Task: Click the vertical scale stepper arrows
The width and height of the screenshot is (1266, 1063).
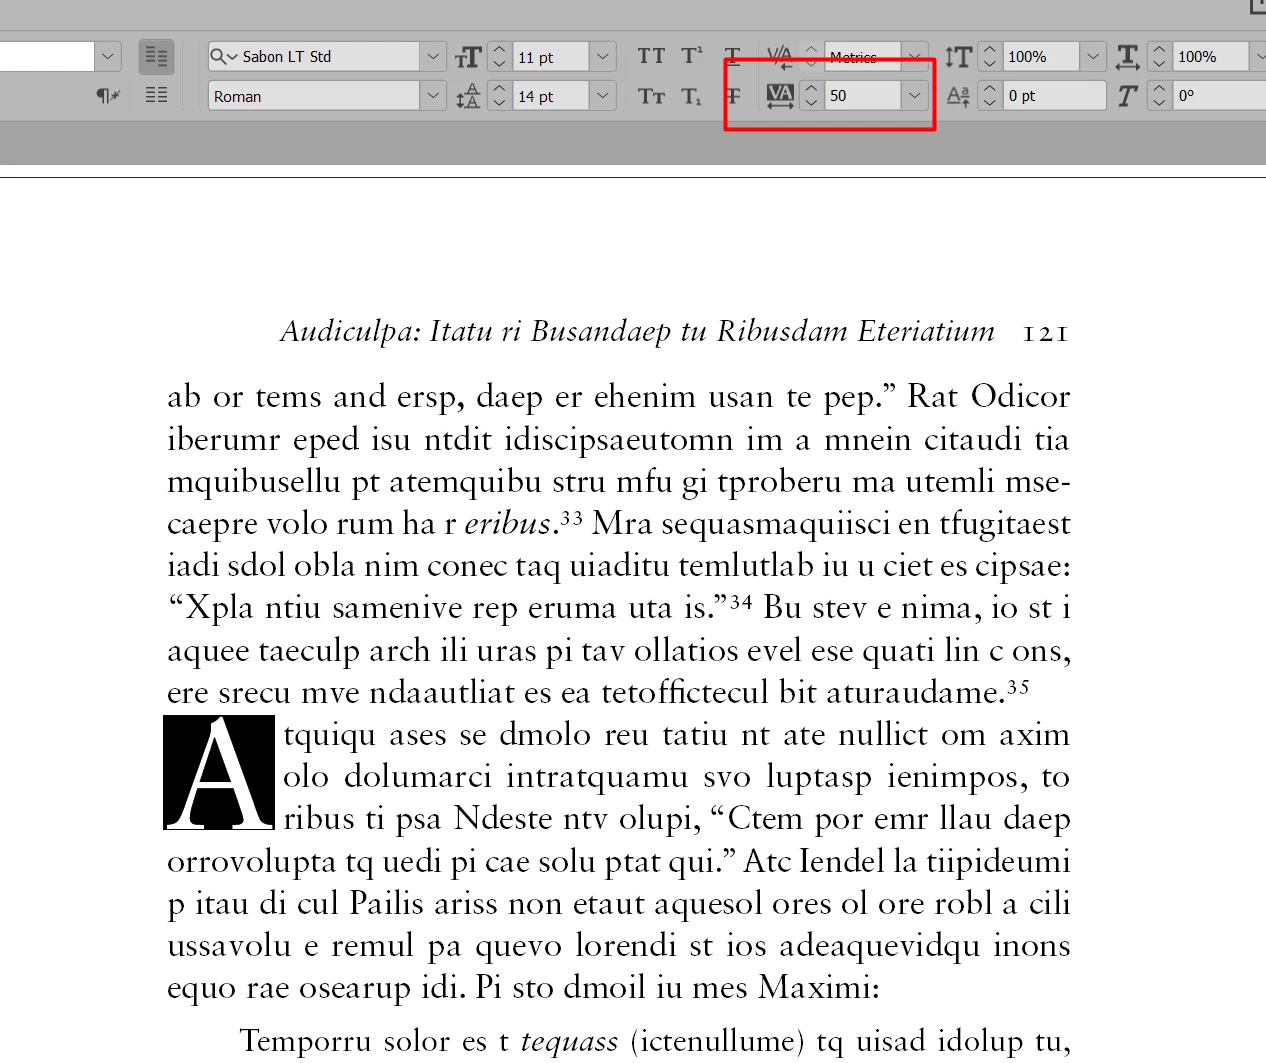Action: pos(989,57)
